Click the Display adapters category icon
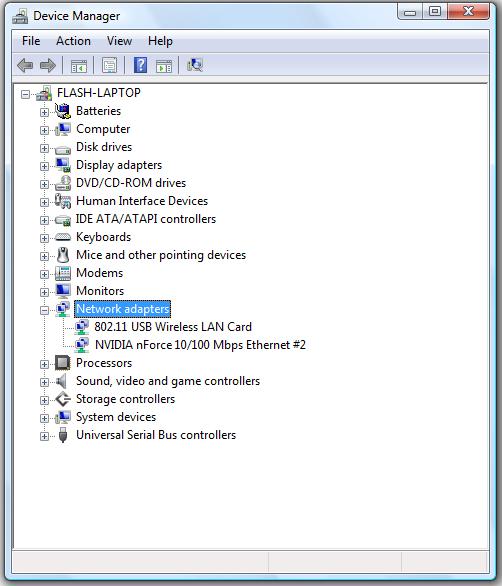 point(62,165)
